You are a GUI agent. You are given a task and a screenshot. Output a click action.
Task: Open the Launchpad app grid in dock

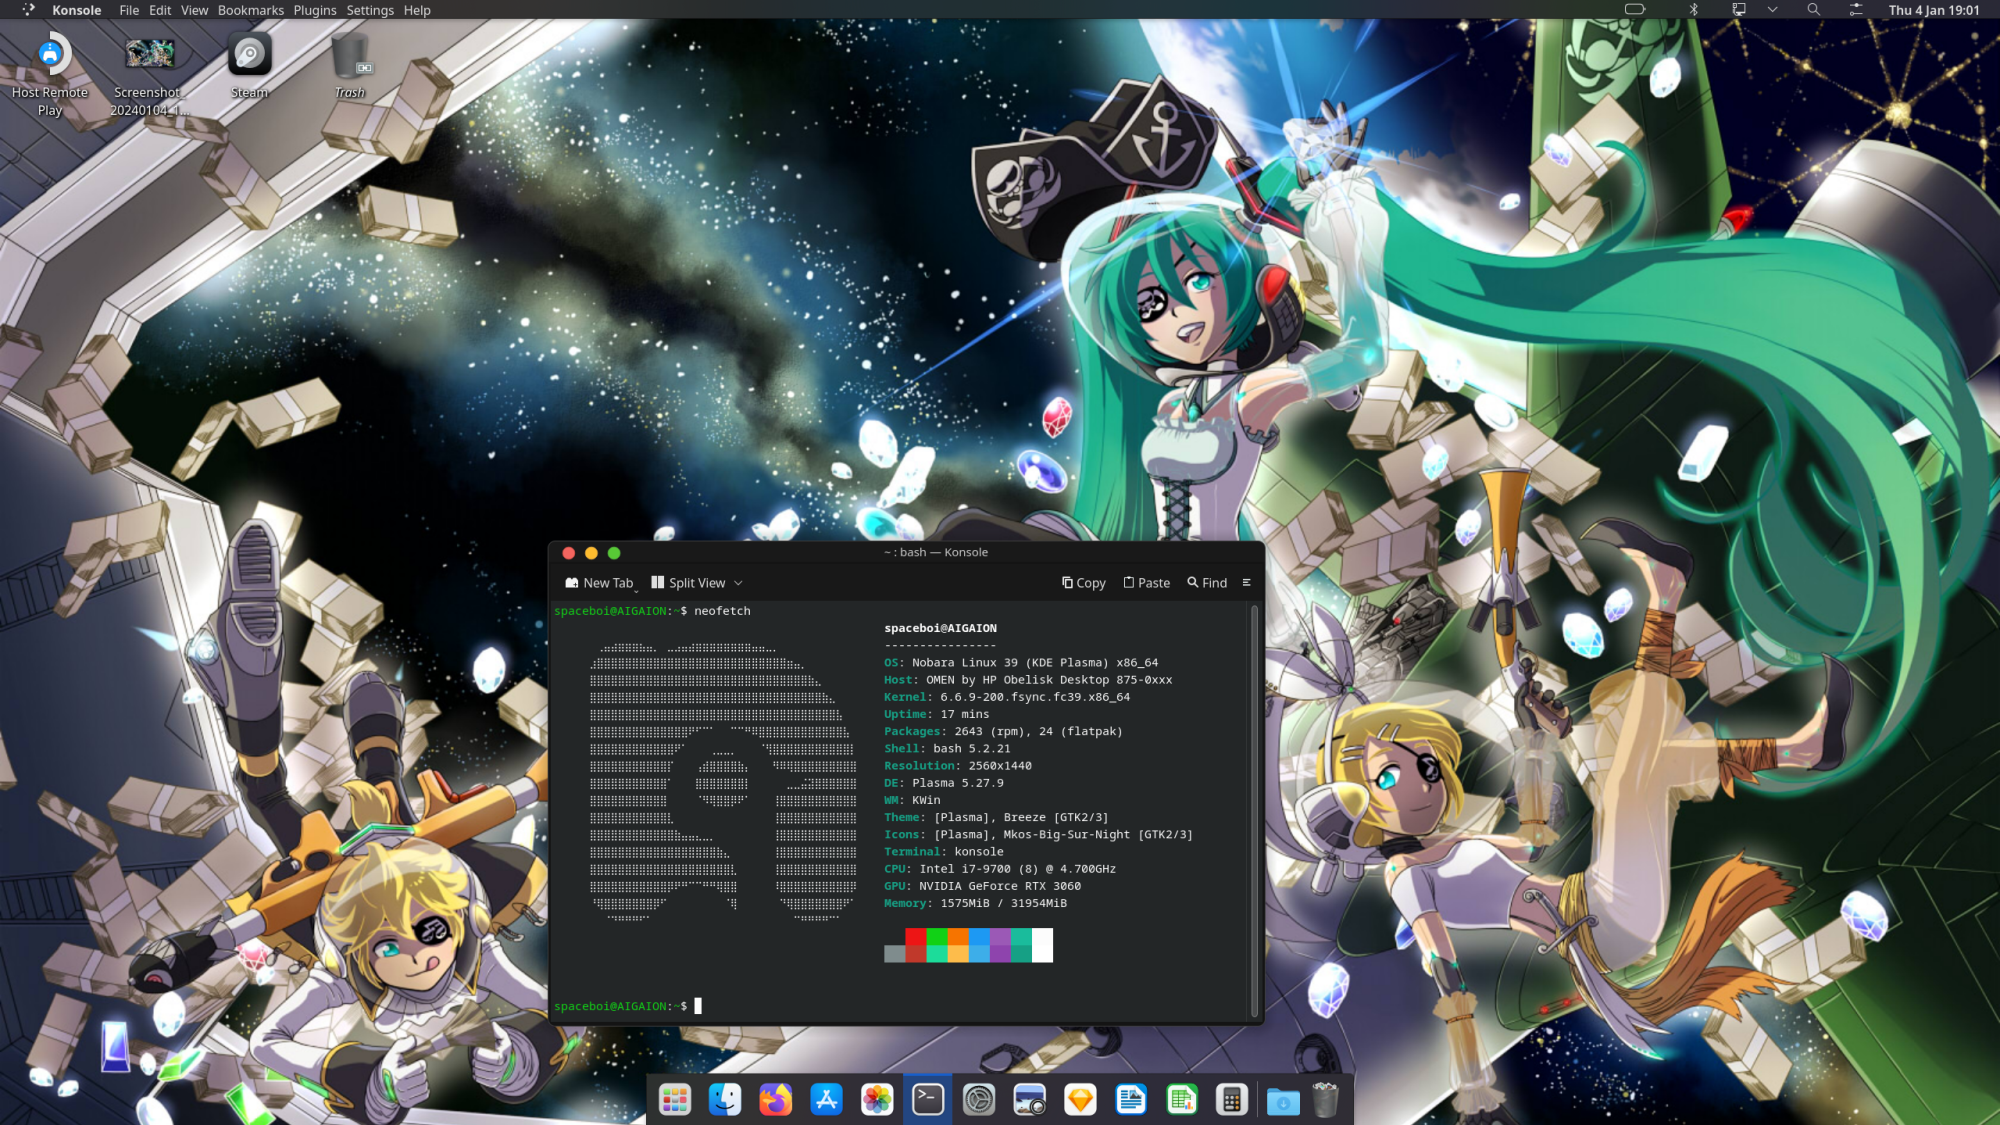(x=675, y=1100)
